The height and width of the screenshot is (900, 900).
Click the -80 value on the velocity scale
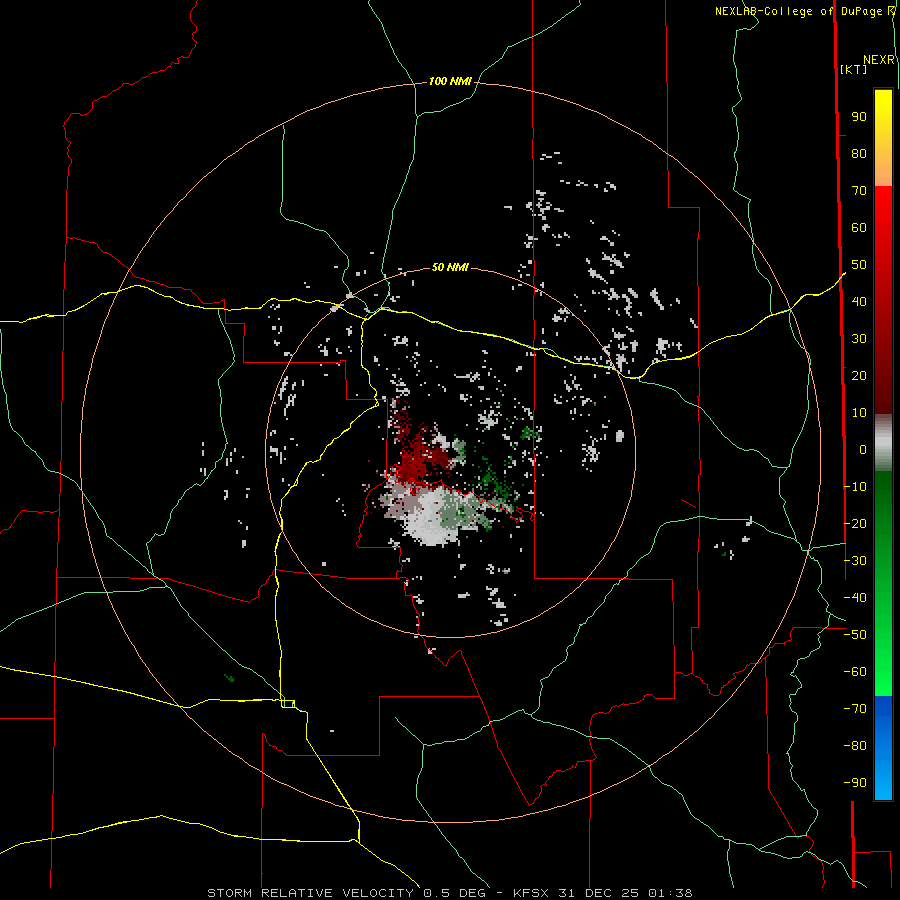click(855, 746)
